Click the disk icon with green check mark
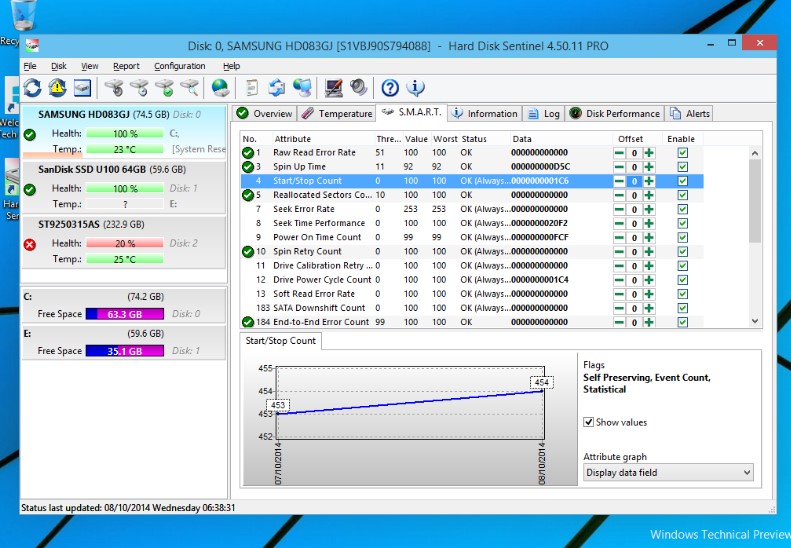Image resolution: width=791 pixels, height=548 pixels. [165, 88]
